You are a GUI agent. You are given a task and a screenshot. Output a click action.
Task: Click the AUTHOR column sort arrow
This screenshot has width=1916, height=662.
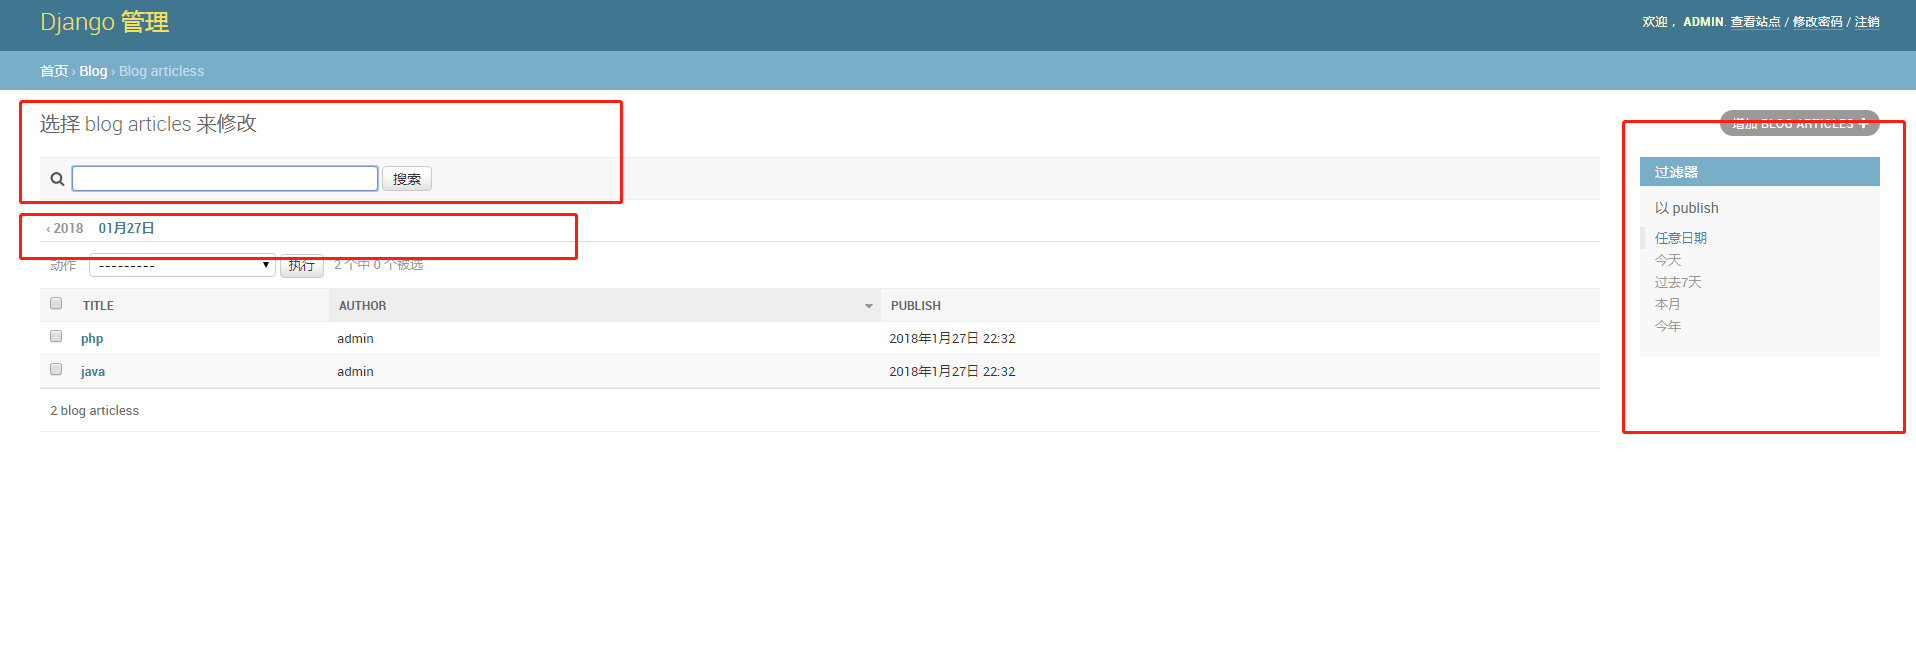[868, 306]
